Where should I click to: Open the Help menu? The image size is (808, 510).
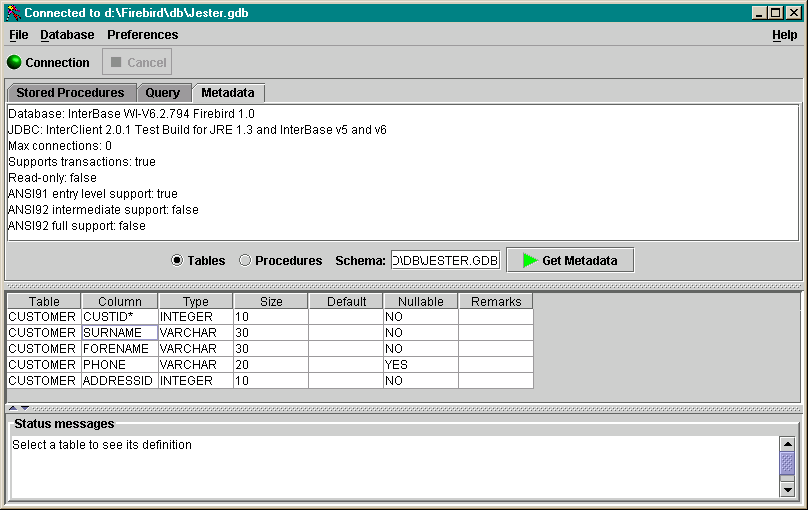(784, 35)
